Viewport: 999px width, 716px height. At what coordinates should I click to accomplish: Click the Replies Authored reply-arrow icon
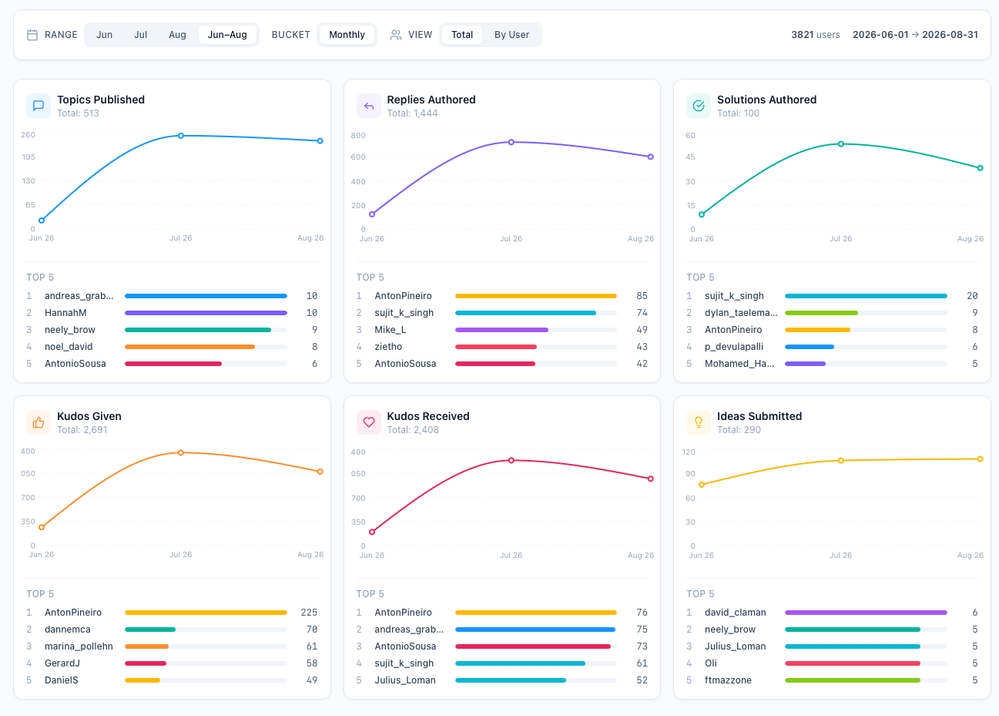click(x=368, y=106)
